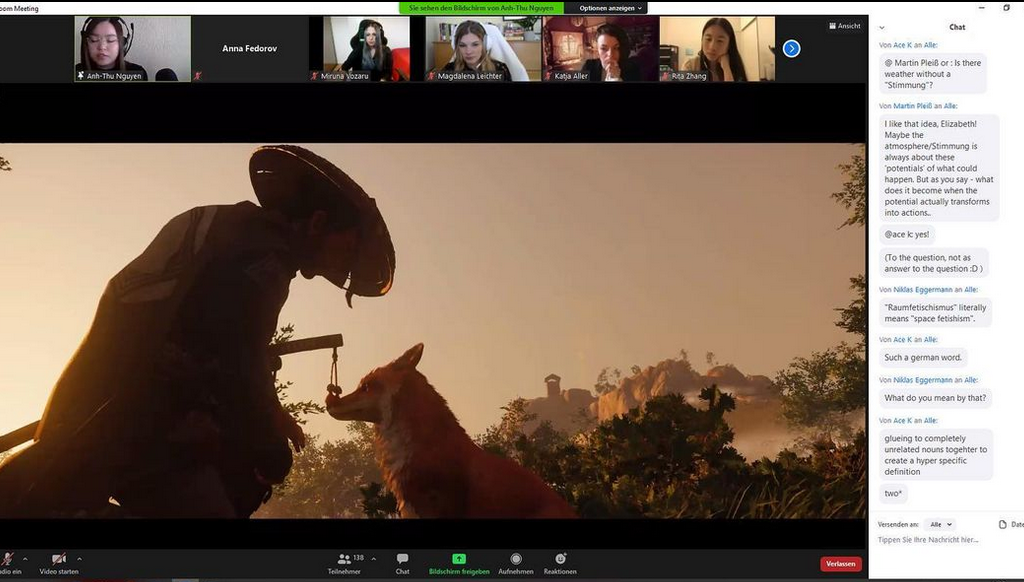Select Anh-Thu Nguyen video thumbnail
Viewport: 1024px width, 582px height.
[x=133, y=49]
